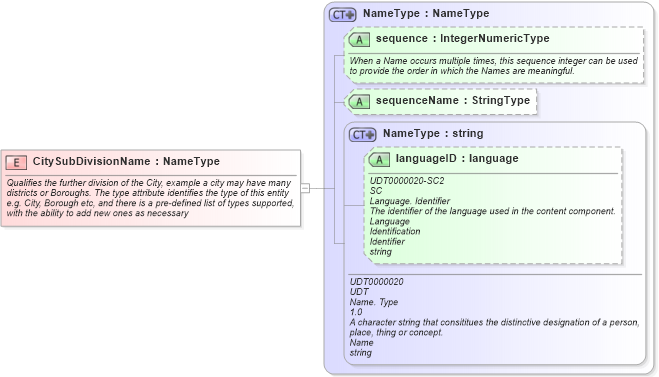This screenshot has height=377, width=659.
Task: Click the 'SC' line under languageID
Action: coord(376,191)
